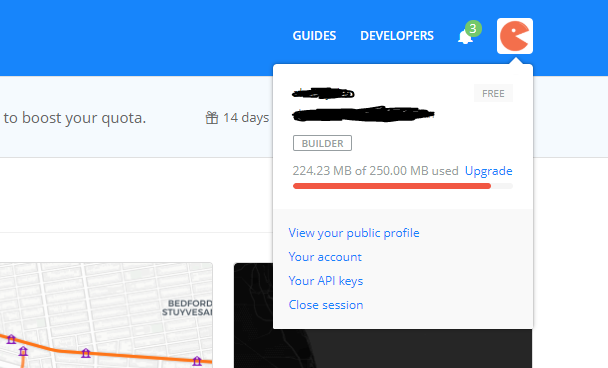Click the gift icon beside 14 days
608x368 pixels.
click(212, 117)
